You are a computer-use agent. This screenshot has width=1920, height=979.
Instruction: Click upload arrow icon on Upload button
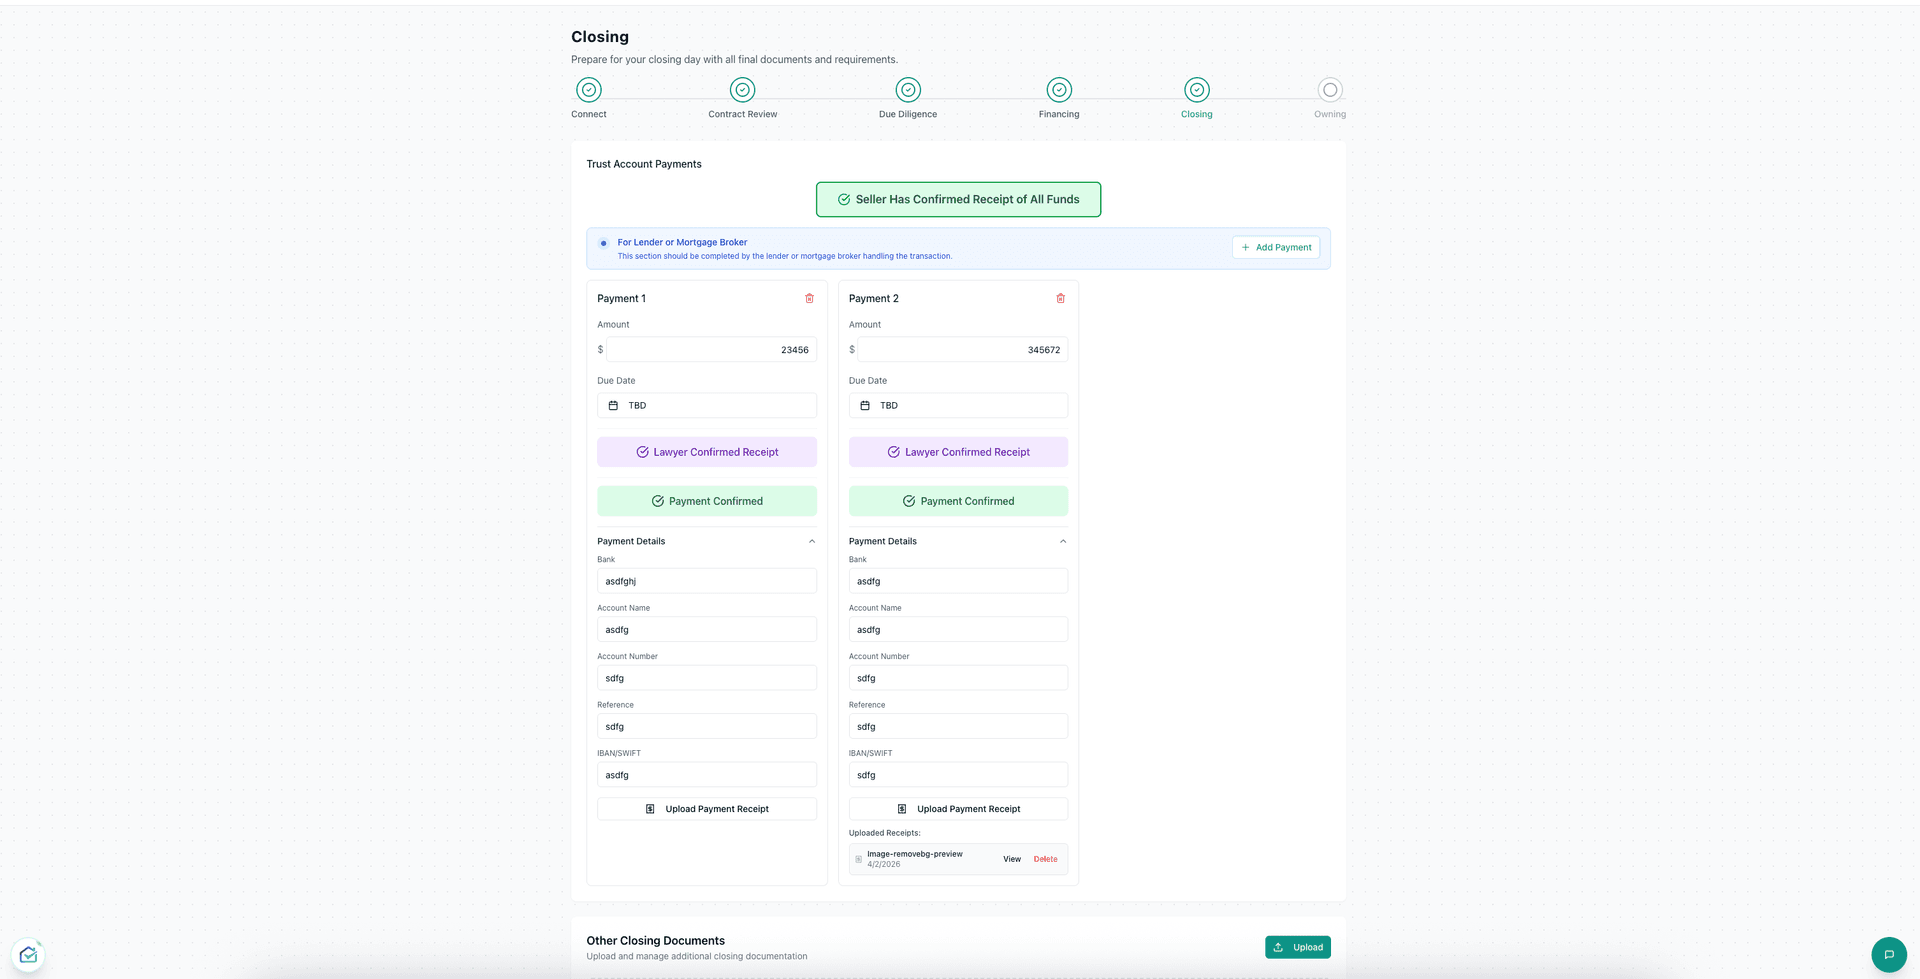1278,947
